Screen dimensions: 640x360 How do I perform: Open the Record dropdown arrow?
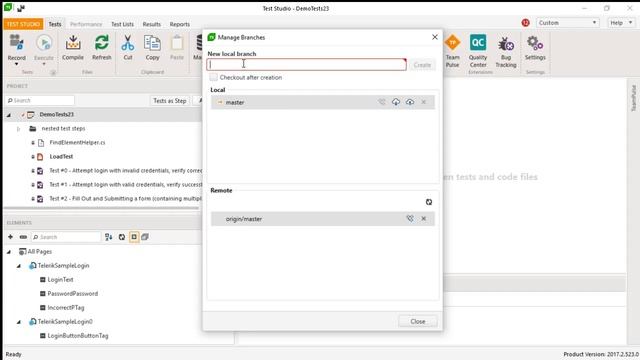[16, 64]
